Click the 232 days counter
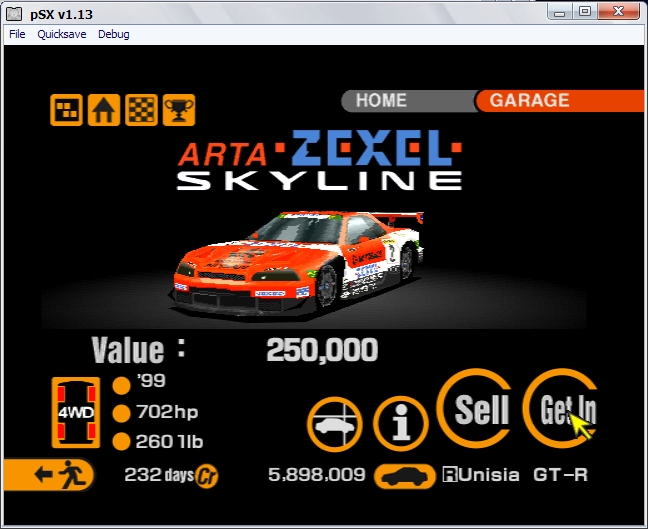Viewport: 648px width, 529px height. click(159, 475)
